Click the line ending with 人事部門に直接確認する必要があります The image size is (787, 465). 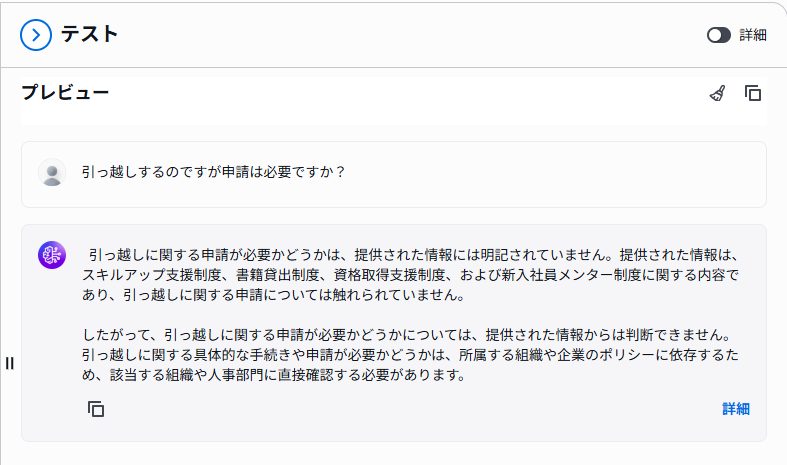coord(275,376)
